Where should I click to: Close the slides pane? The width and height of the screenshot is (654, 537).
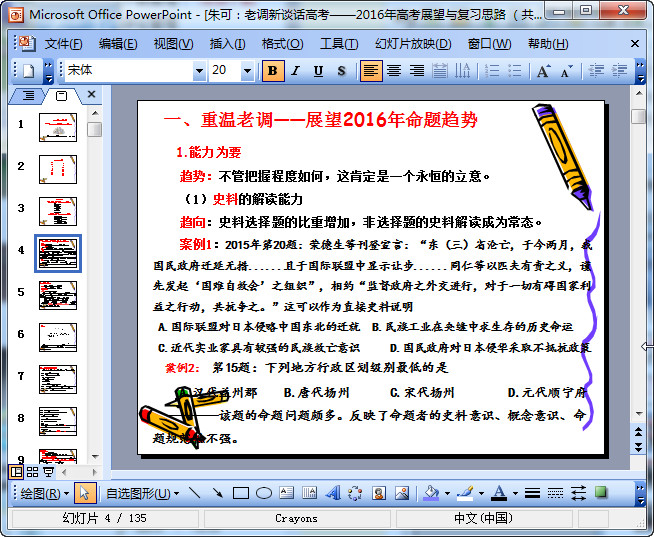(92, 95)
